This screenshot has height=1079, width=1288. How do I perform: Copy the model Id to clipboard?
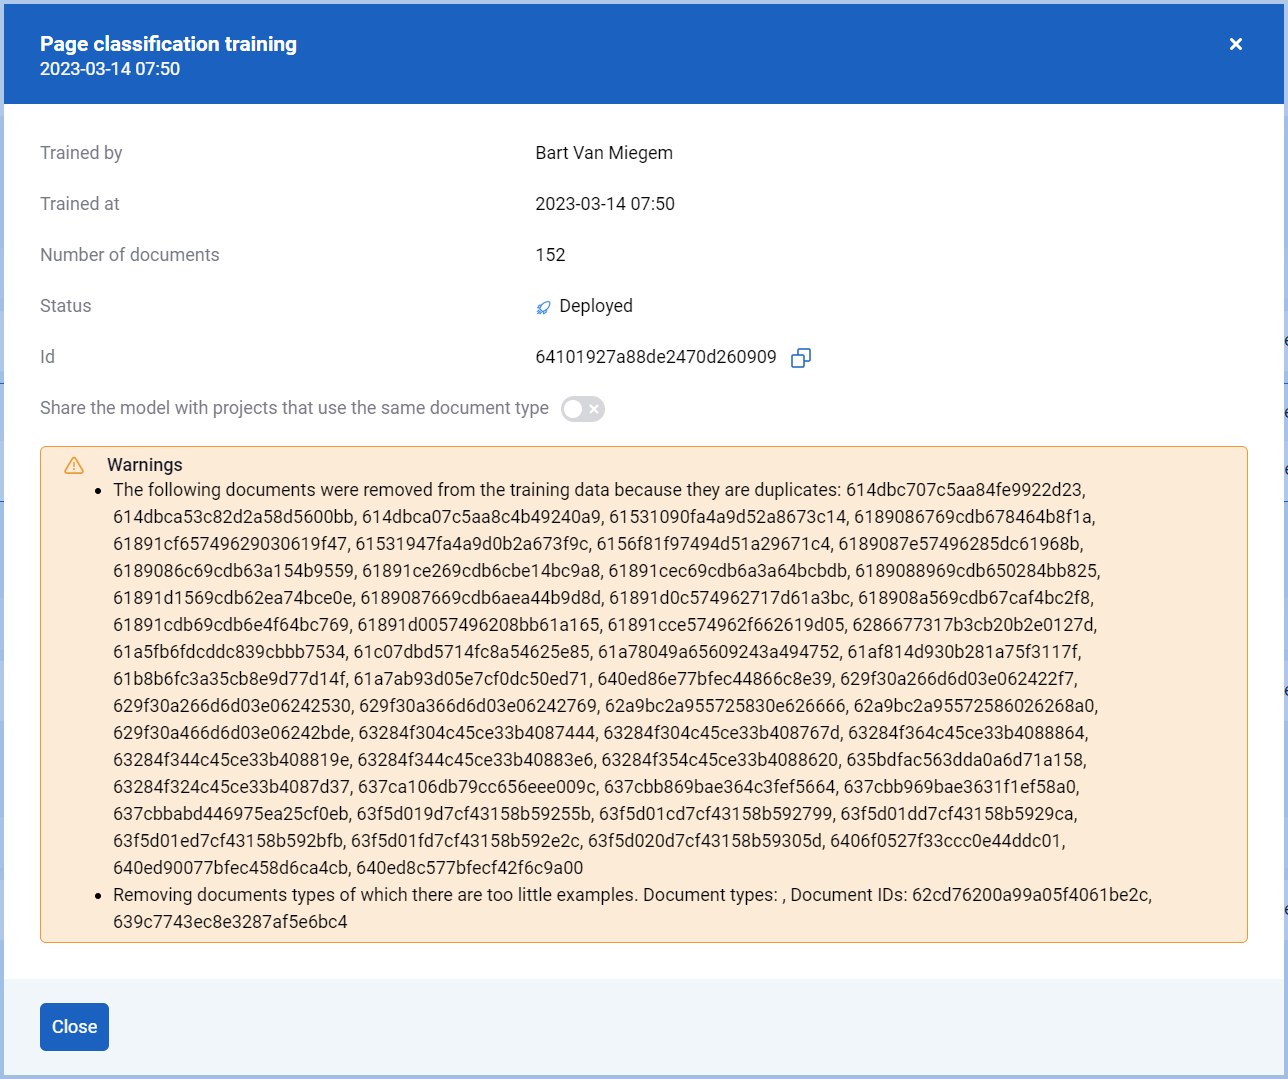[800, 358]
